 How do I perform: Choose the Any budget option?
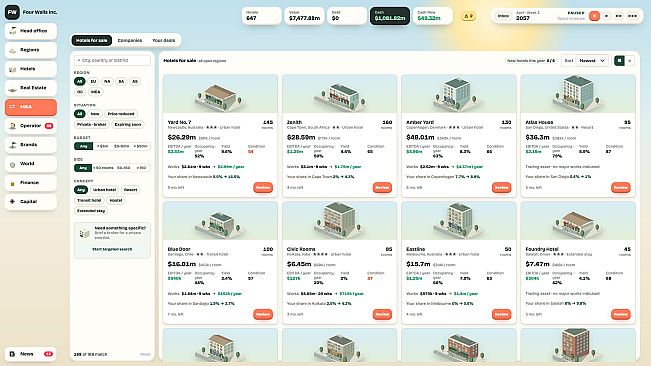click(83, 146)
